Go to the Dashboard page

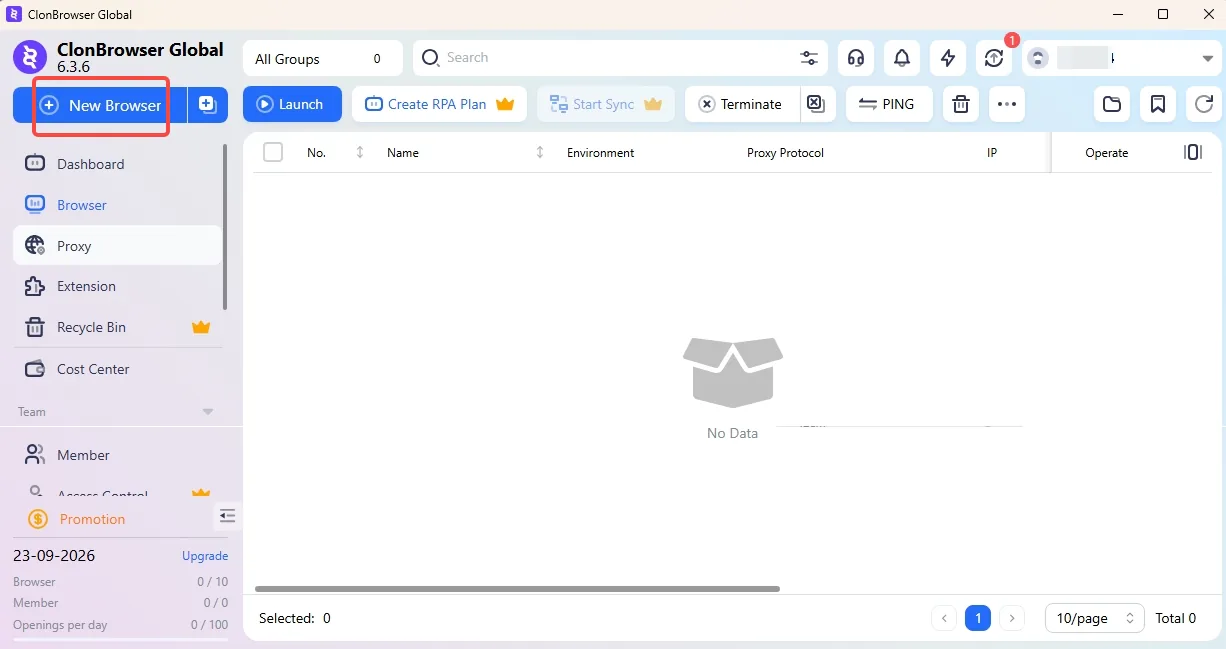[118, 164]
